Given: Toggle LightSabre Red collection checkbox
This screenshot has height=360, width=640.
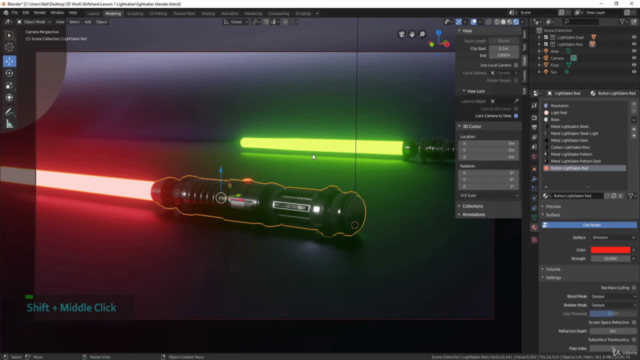Looking at the screenshot, I should pyautogui.click(x=546, y=44).
